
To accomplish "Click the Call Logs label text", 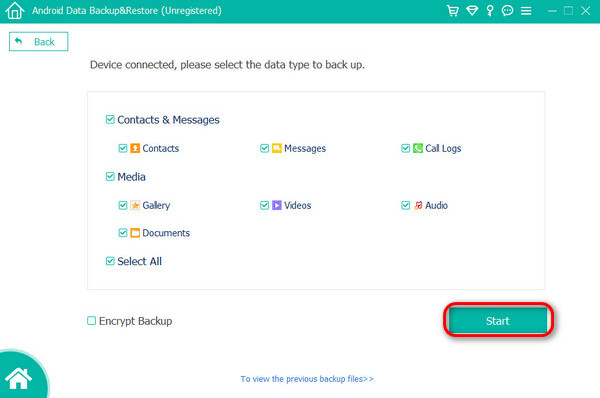I will click(443, 148).
